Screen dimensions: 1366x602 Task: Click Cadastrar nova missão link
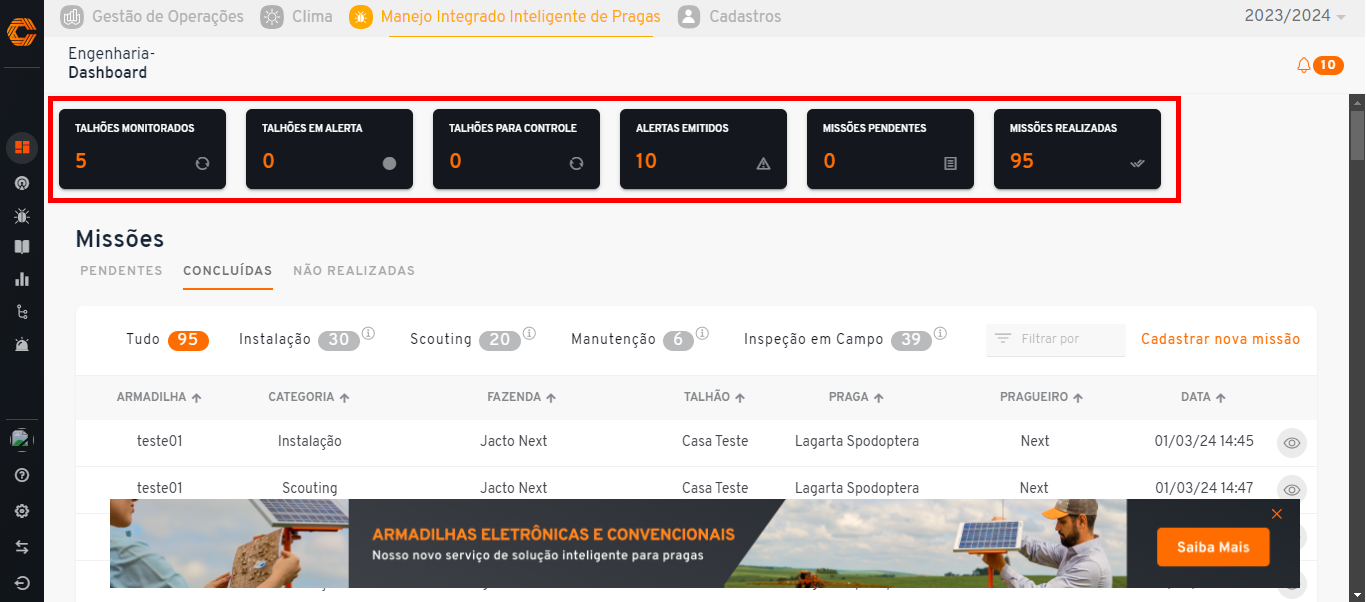1221,339
